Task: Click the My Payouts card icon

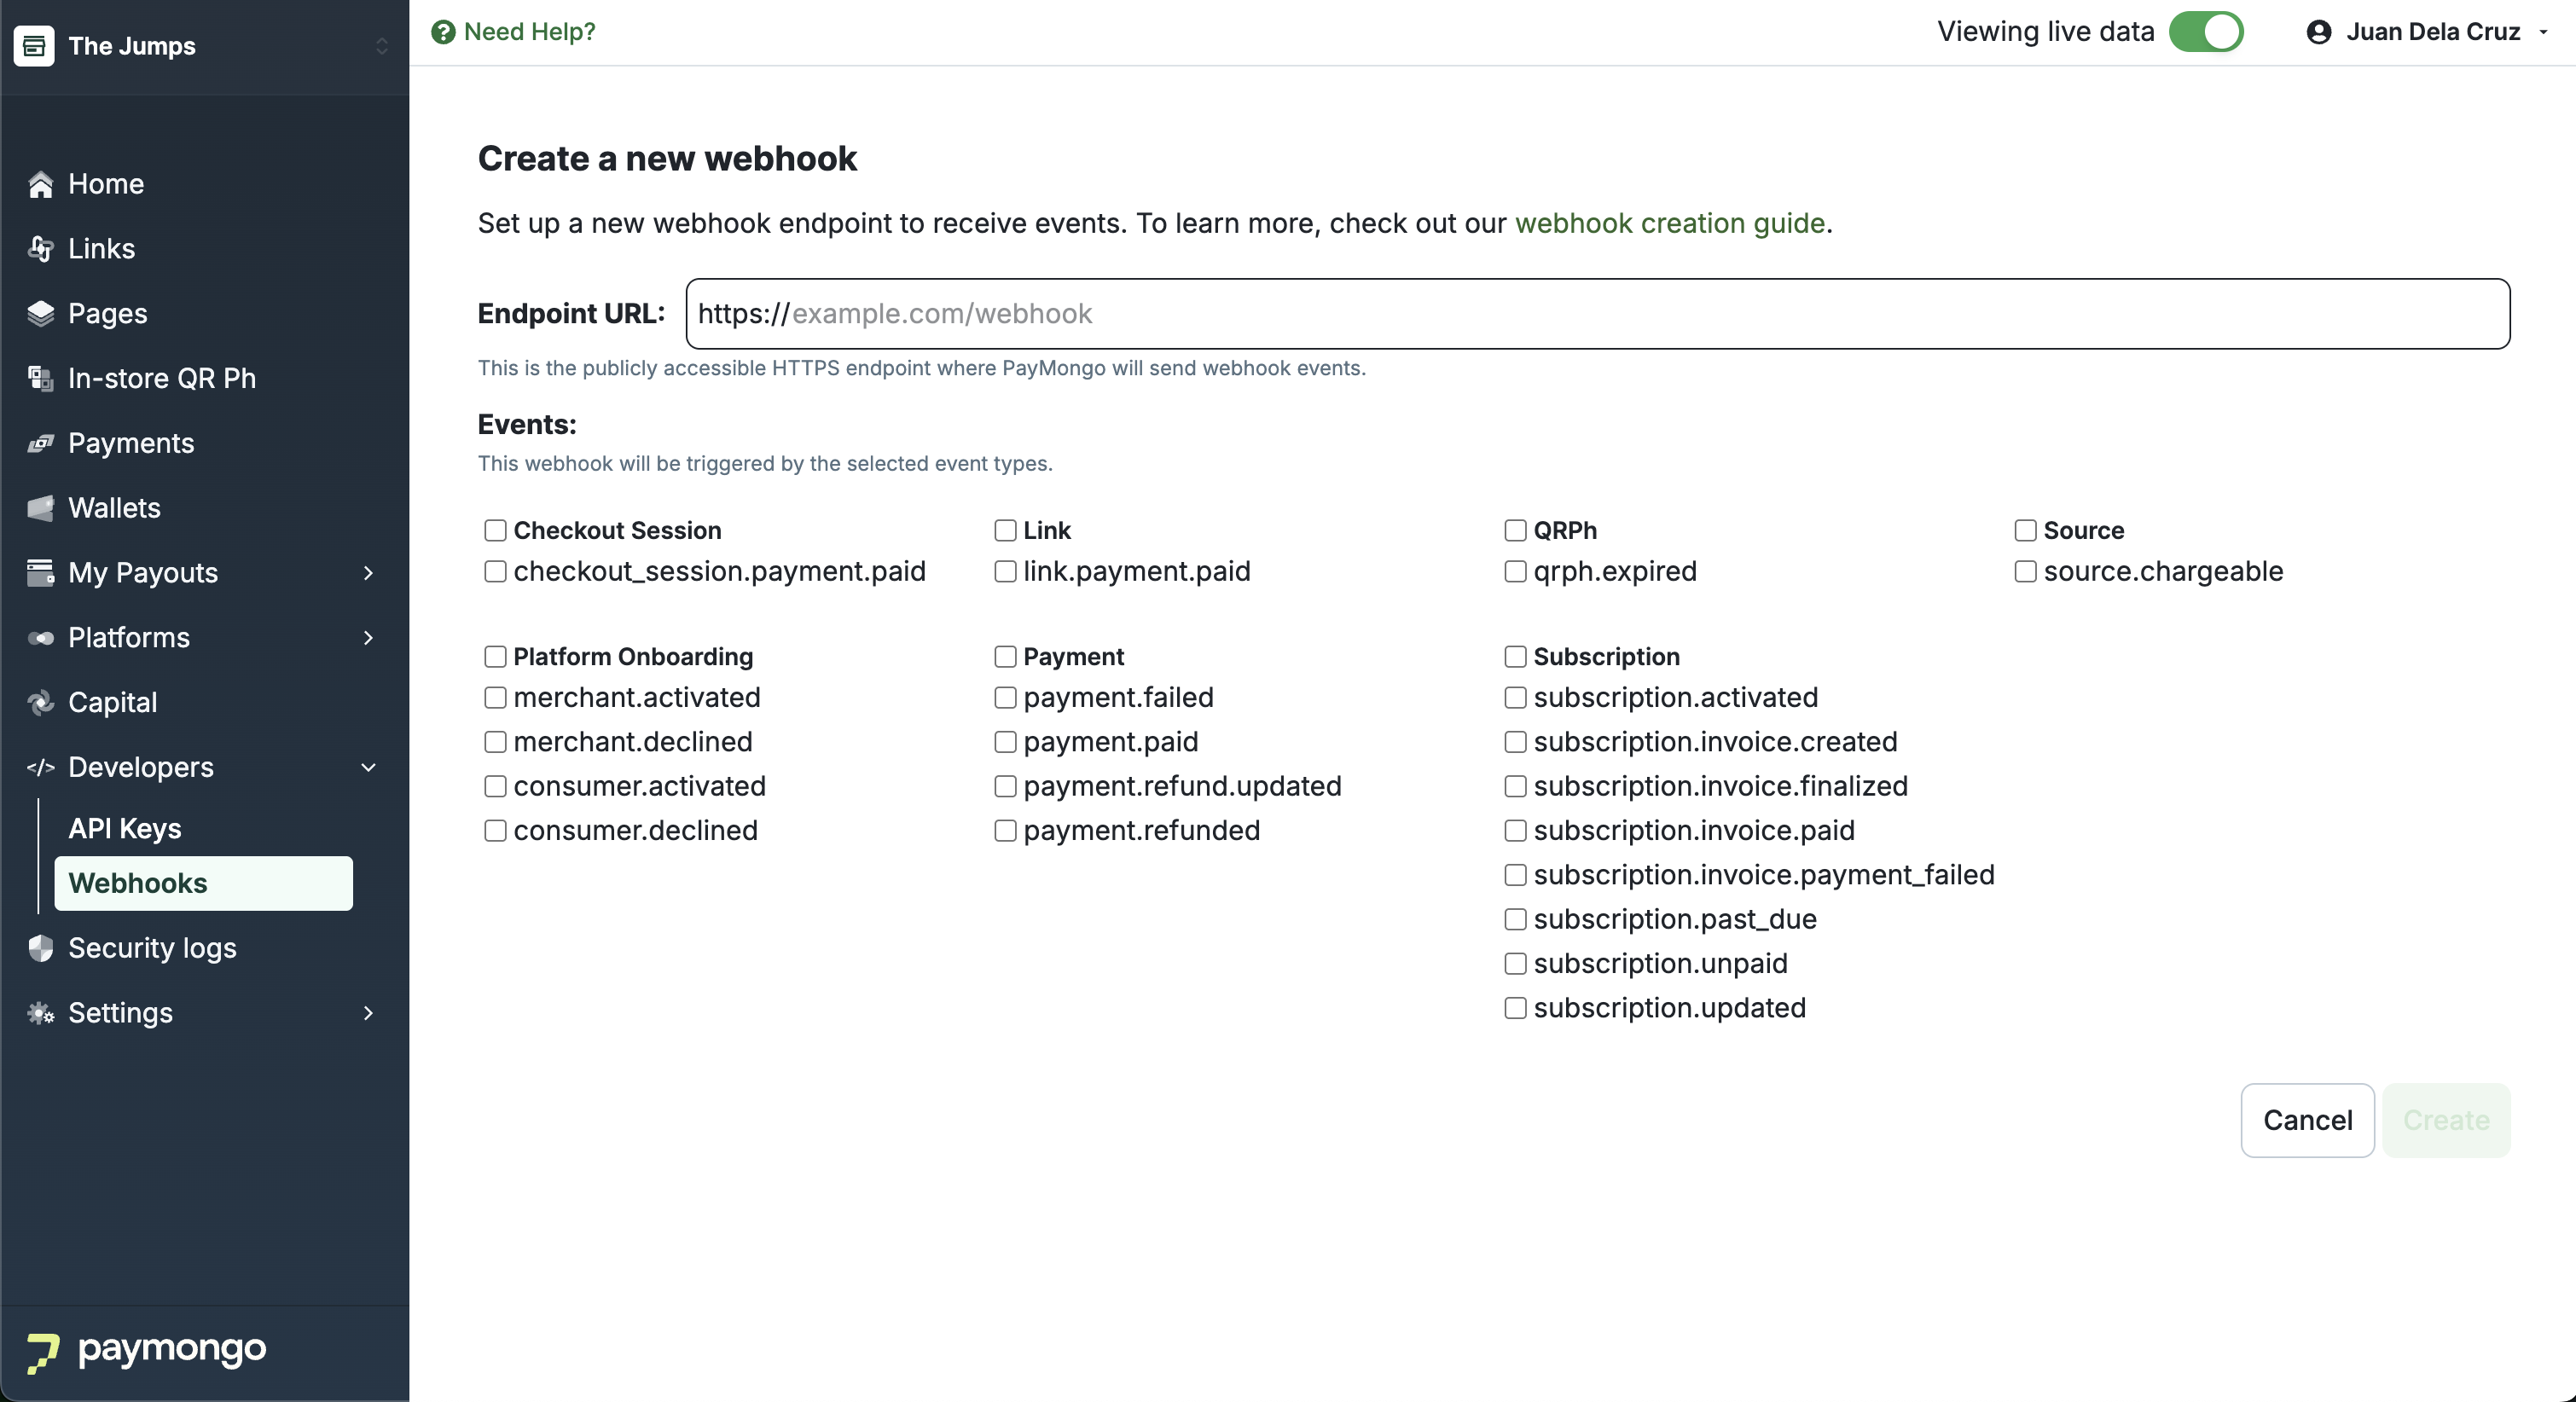Action: pyautogui.click(x=40, y=573)
